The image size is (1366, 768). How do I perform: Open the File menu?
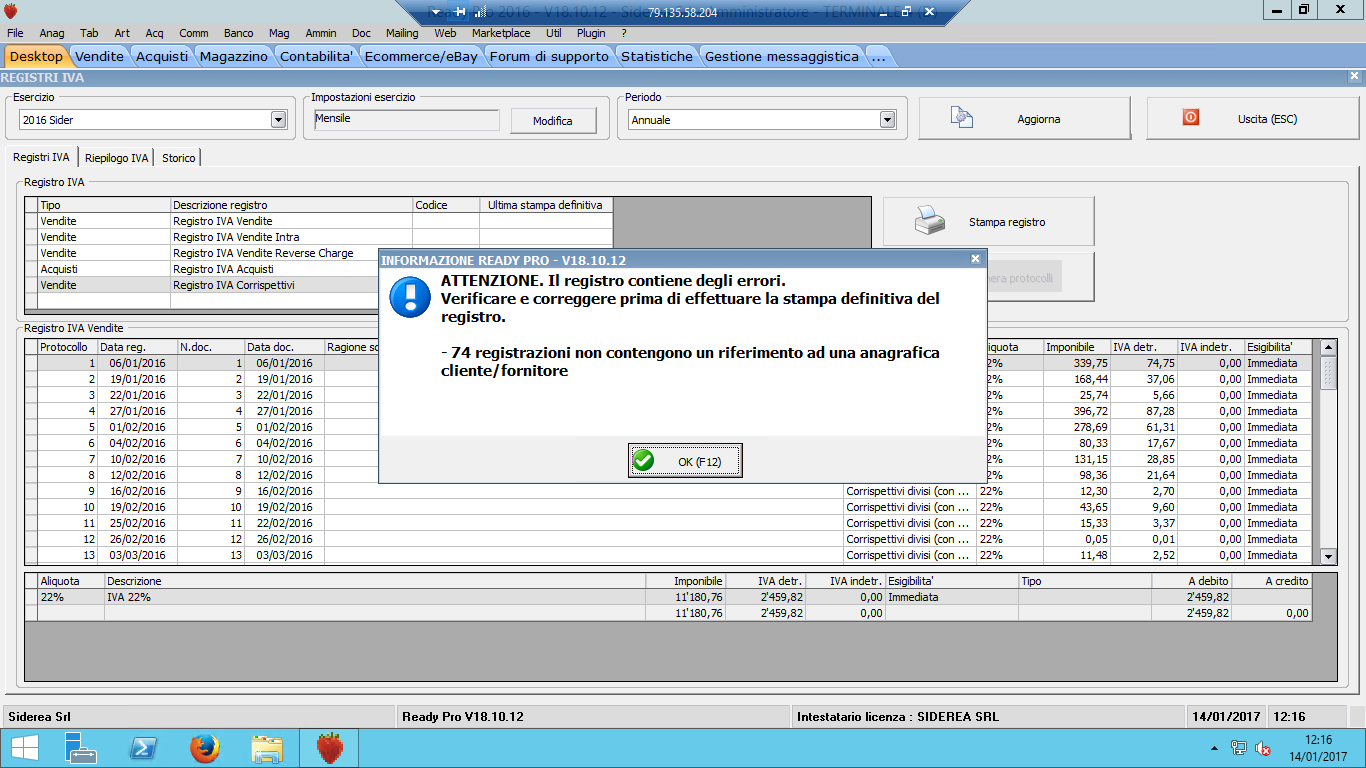click(15, 33)
